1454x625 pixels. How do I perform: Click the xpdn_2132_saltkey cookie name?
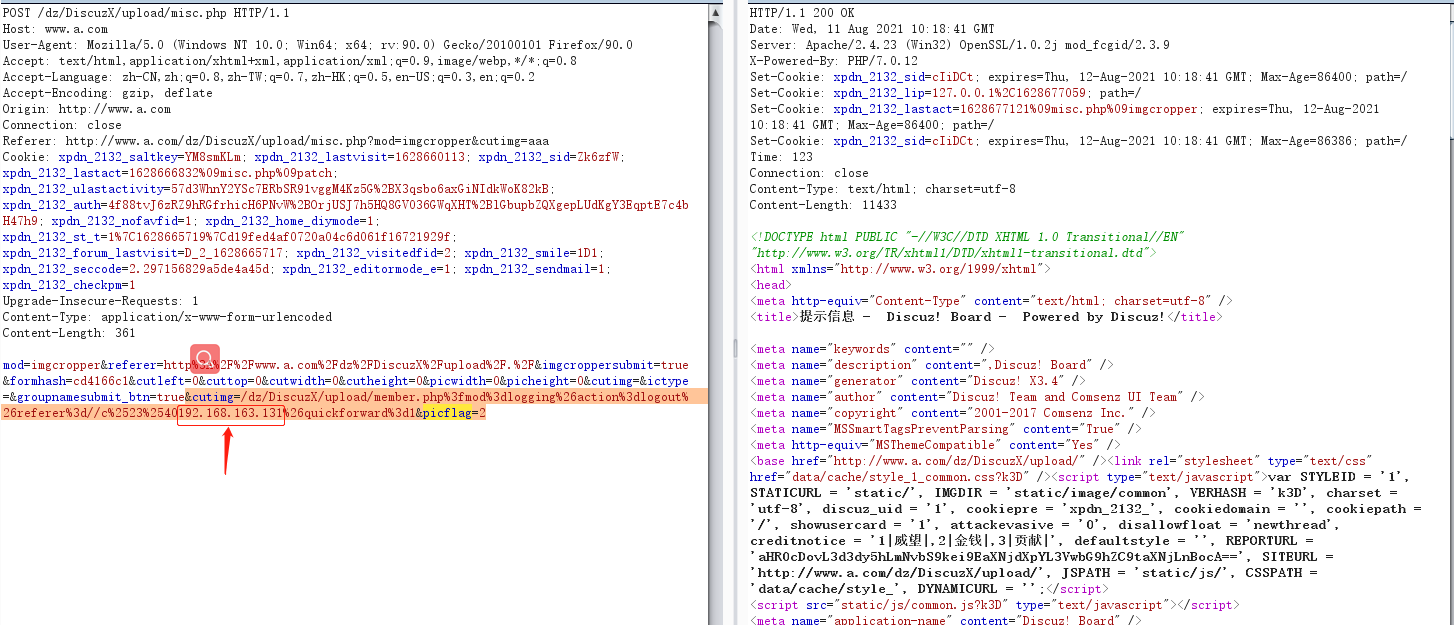(117, 157)
